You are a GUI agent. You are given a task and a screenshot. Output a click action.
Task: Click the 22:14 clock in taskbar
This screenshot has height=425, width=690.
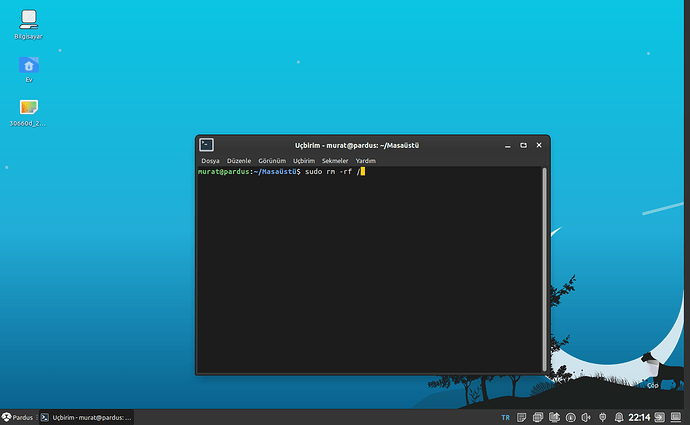[x=639, y=417]
